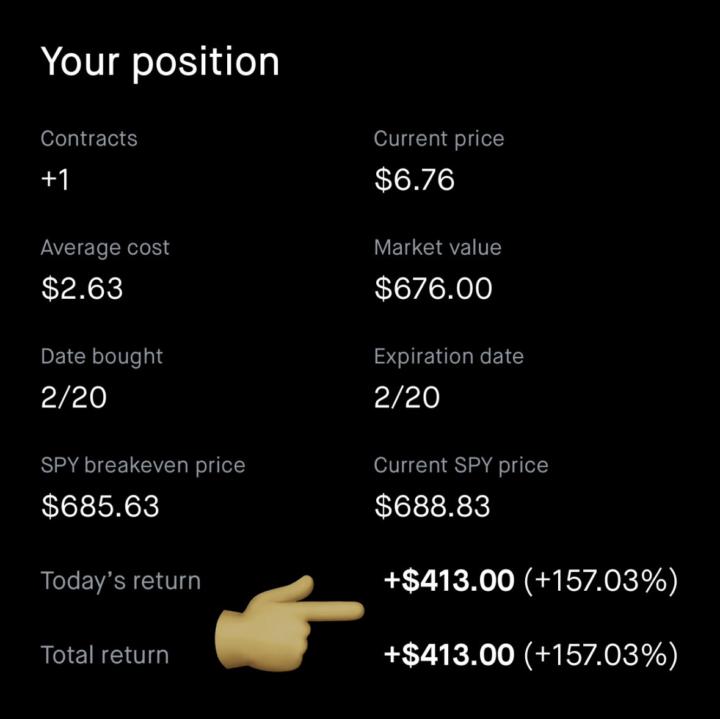
Task: Select the "Contracts" label
Action: [89, 139]
